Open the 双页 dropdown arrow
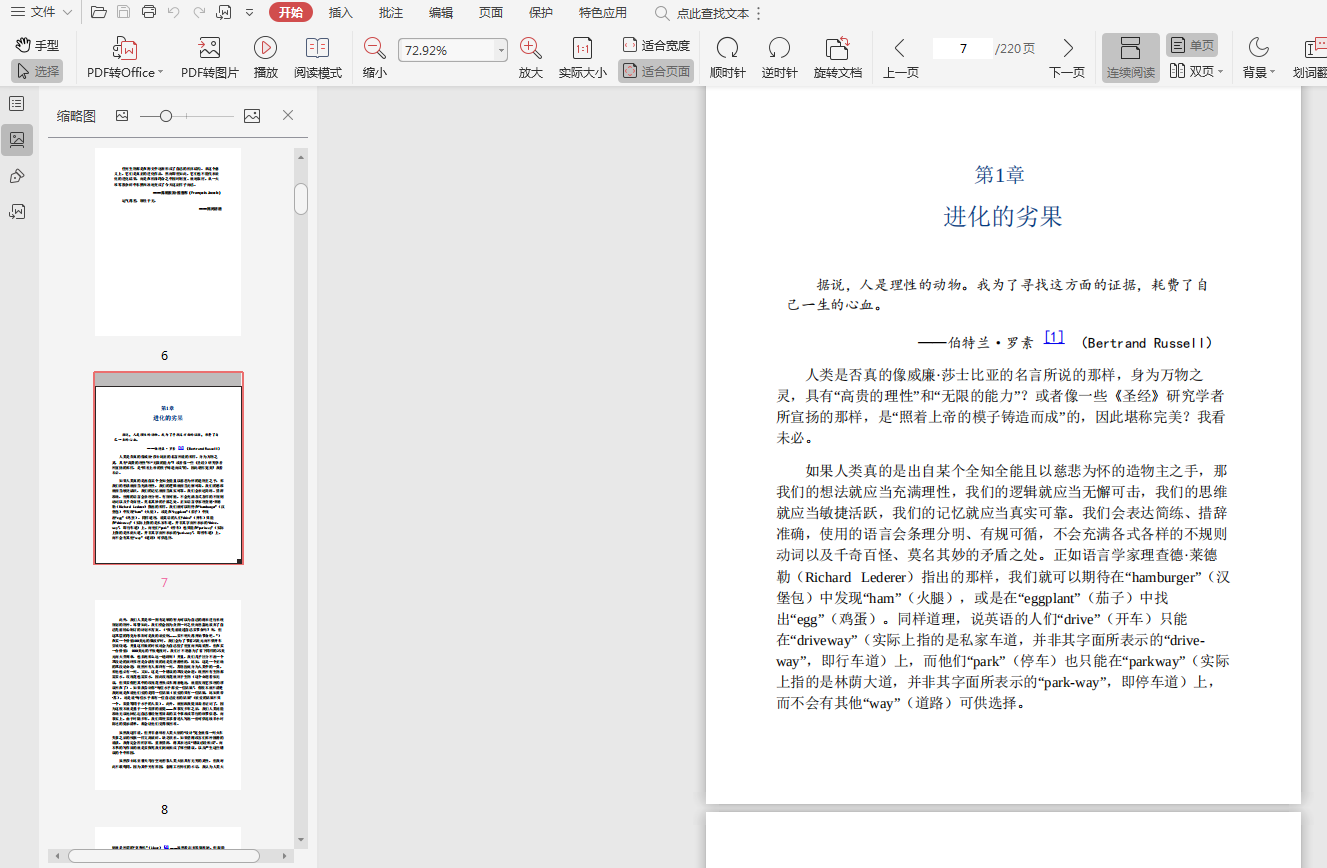The width and height of the screenshot is (1327, 868). [x=1221, y=72]
